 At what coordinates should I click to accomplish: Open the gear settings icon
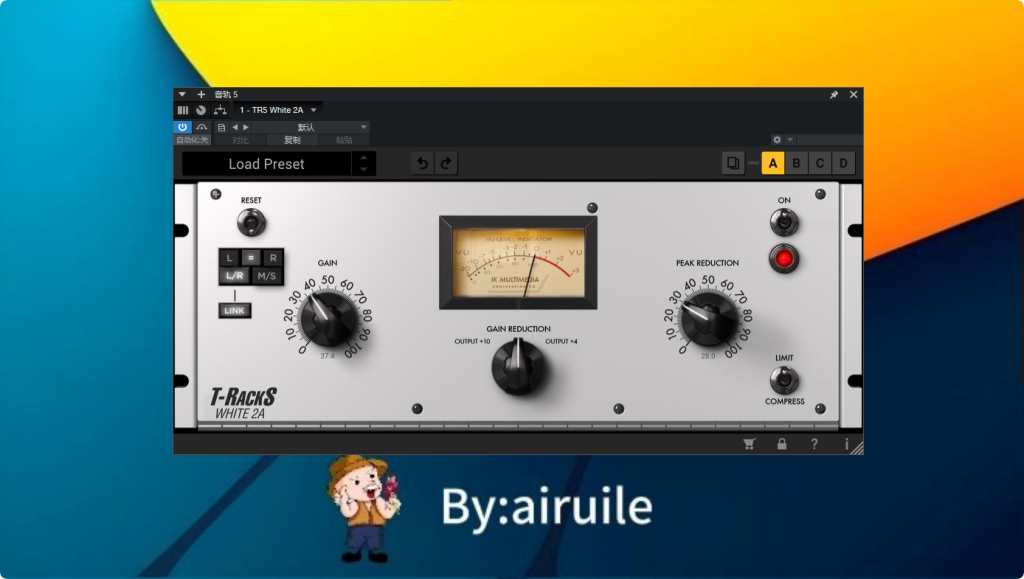(x=776, y=140)
